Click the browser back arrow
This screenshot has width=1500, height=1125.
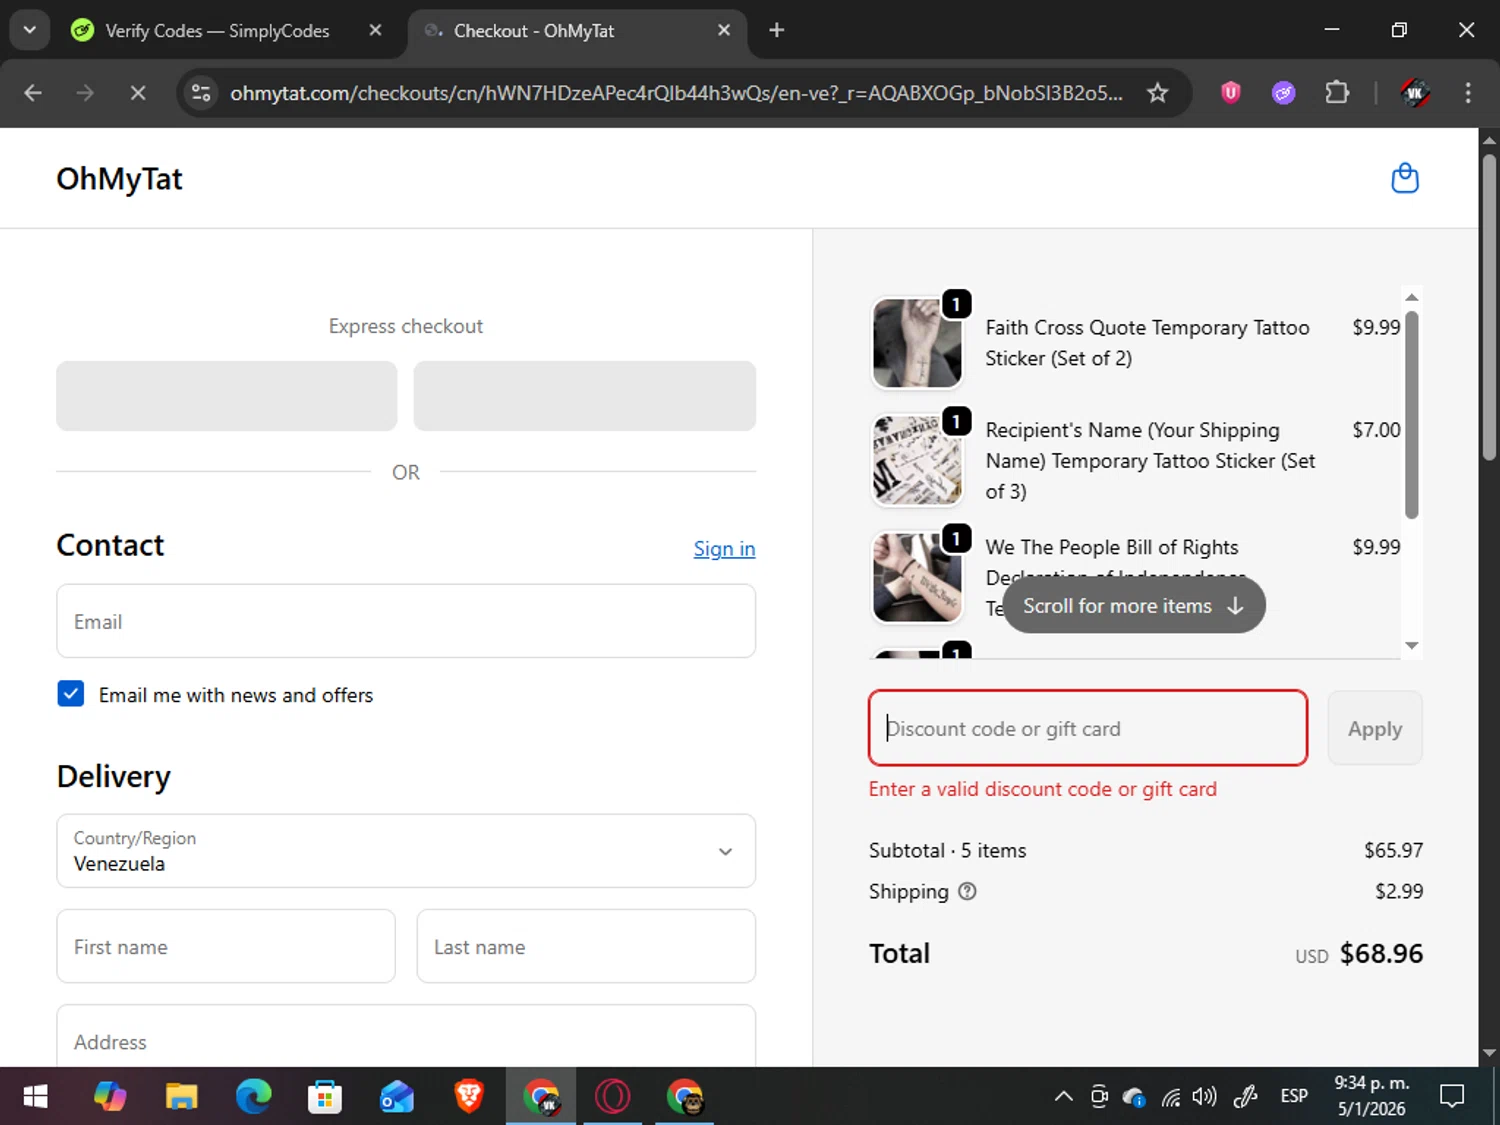33,93
